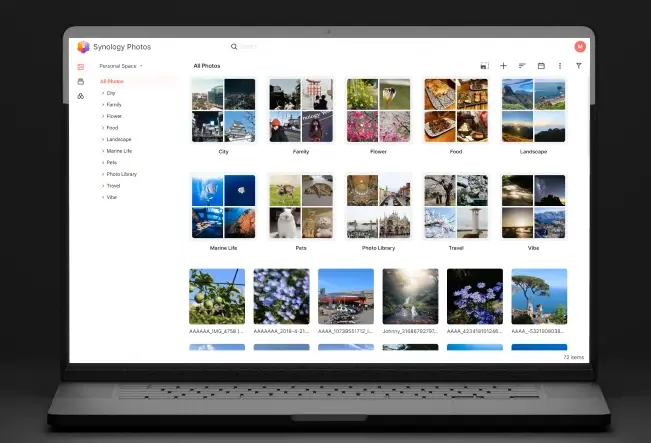Screen dimensions: 651x443
Task: Select the Marine Life folder in sidebar
Action: [x=119, y=151]
